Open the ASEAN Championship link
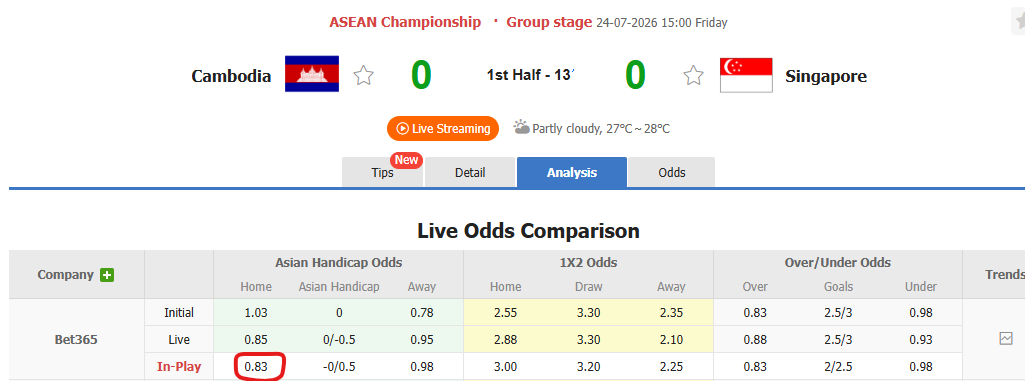This screenshot has height=381, width=1025. [x=405, y=22]
